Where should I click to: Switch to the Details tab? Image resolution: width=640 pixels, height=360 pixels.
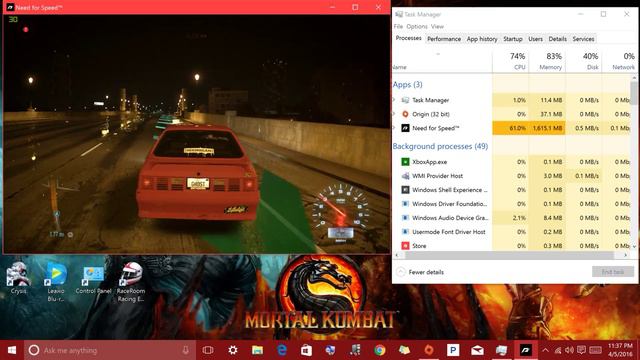[558, 39]
